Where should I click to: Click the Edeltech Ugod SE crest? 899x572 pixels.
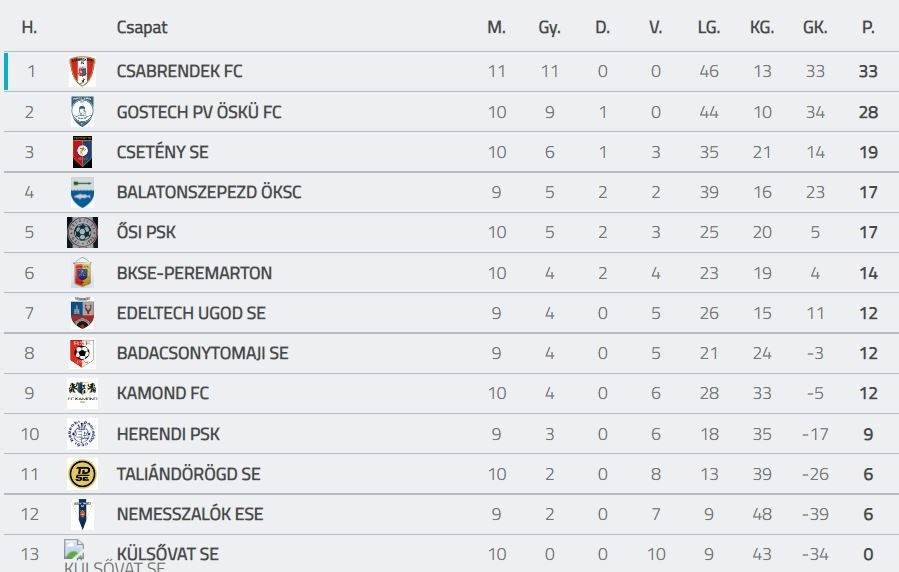pyautogui.click(x=82, y=313)
